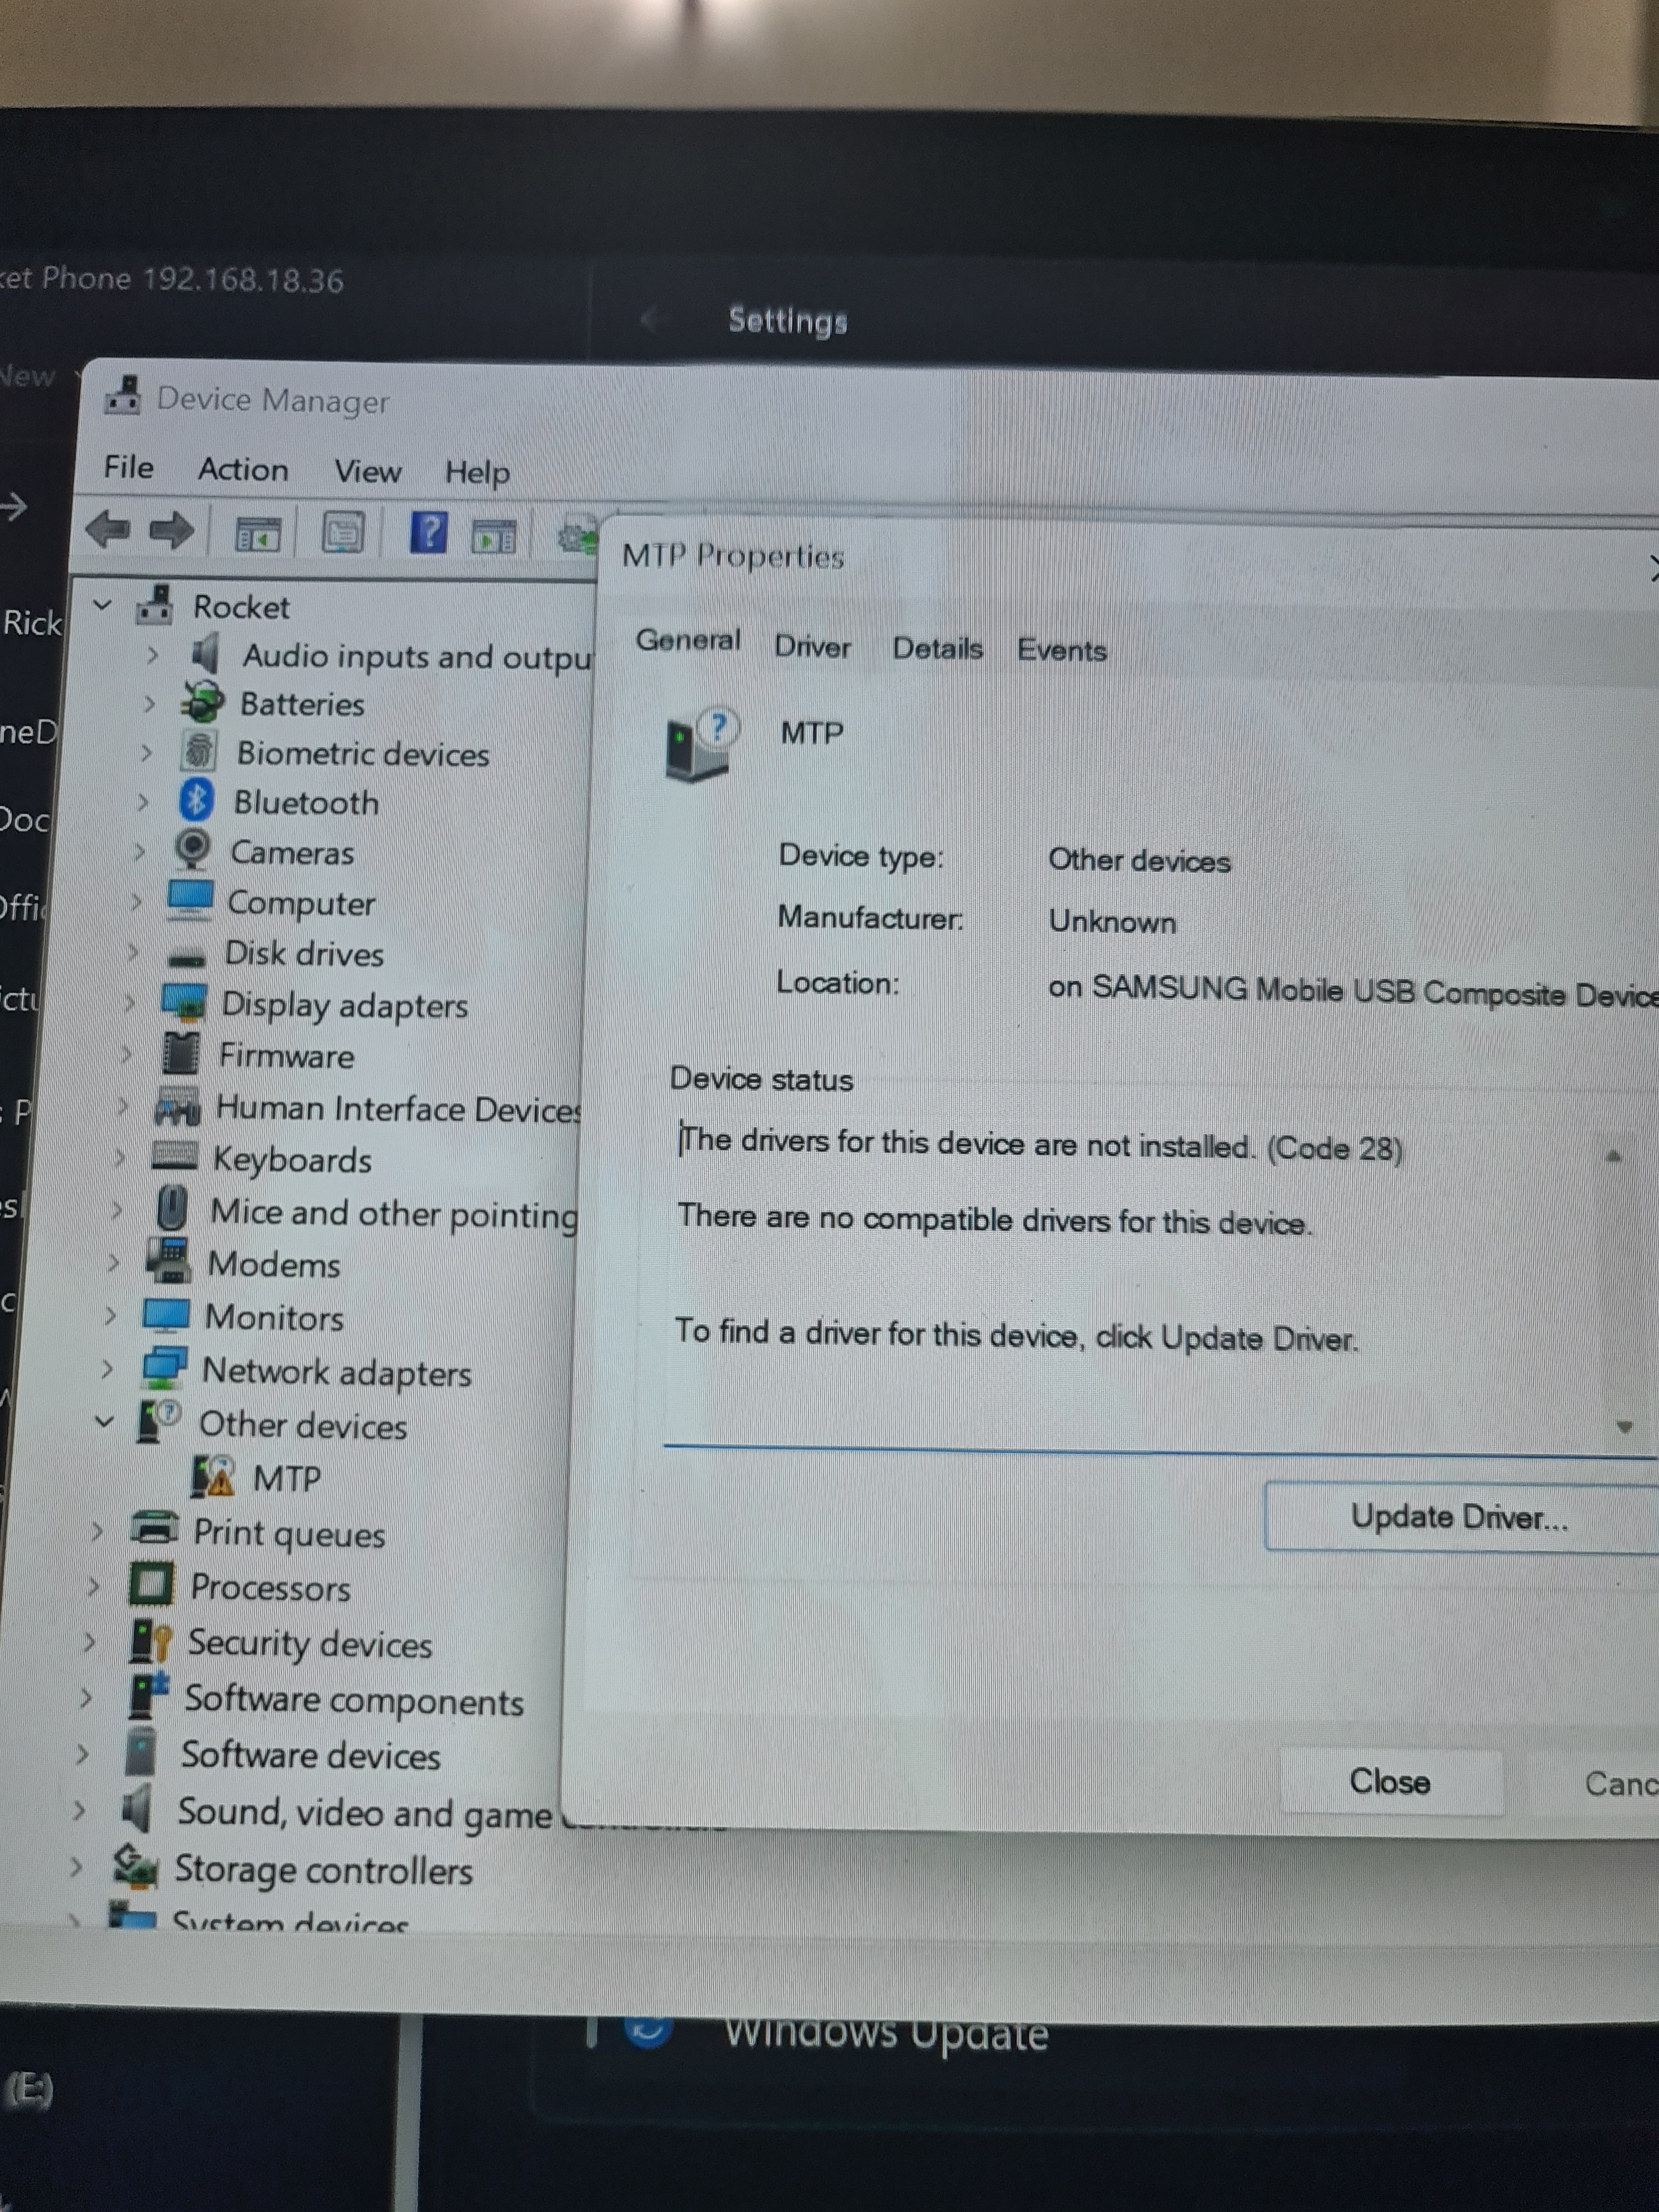Open the View menu
This screenshot has height=2212, width=1659.
pos(367,471)
